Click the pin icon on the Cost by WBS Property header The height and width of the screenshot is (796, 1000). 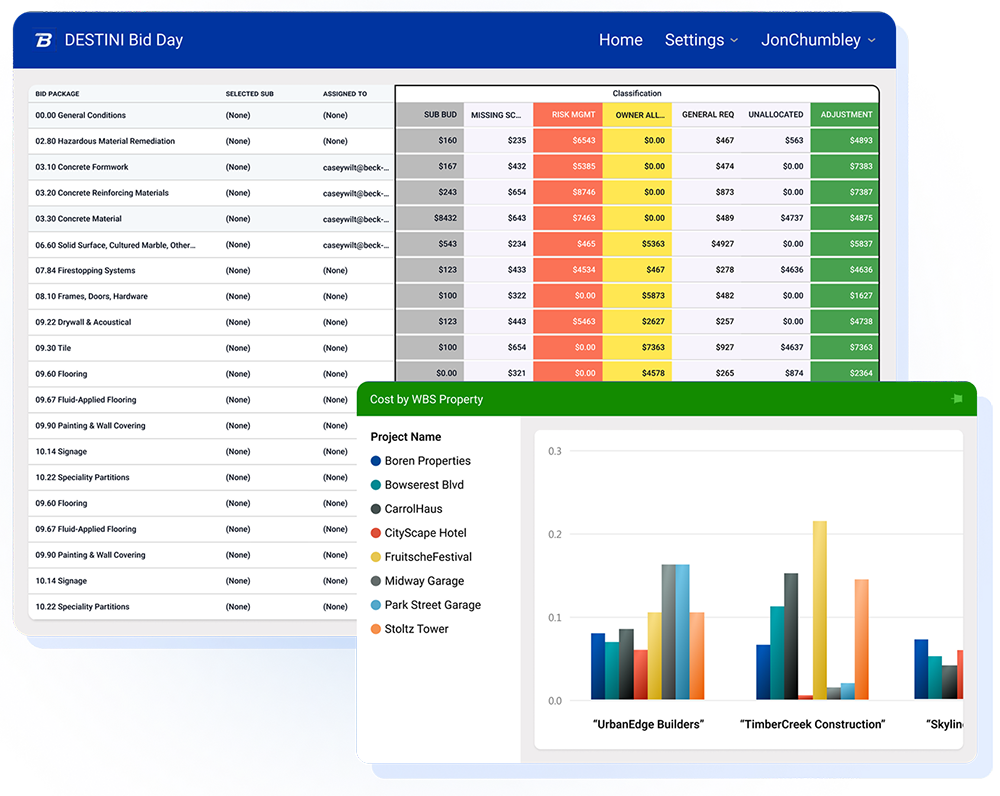[x=957, y=399]
